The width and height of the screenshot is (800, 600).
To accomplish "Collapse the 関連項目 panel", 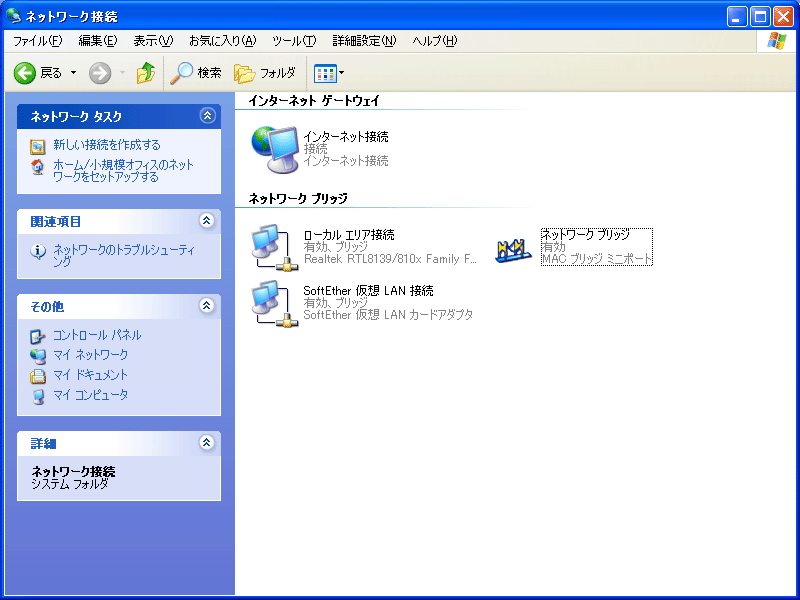I will 207,220.
